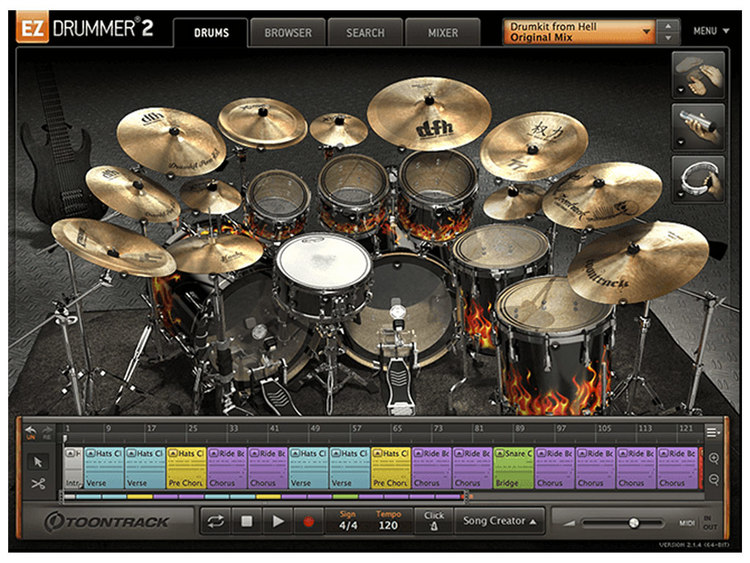
Task: Click the shaker percussion thumbnail
Action: point(698,128)
